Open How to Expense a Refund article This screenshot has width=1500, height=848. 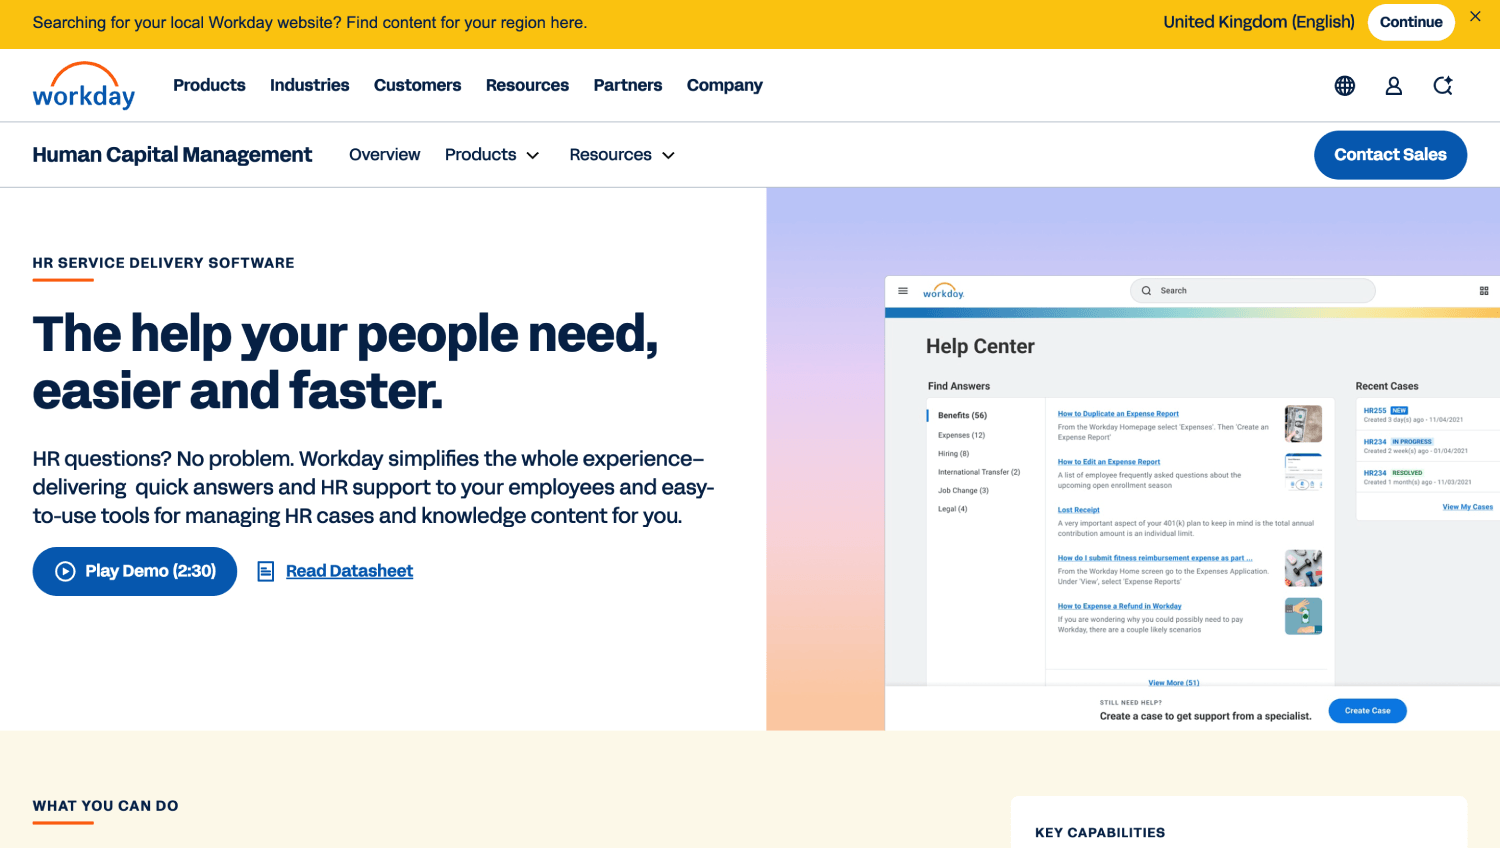[1119, 606]
